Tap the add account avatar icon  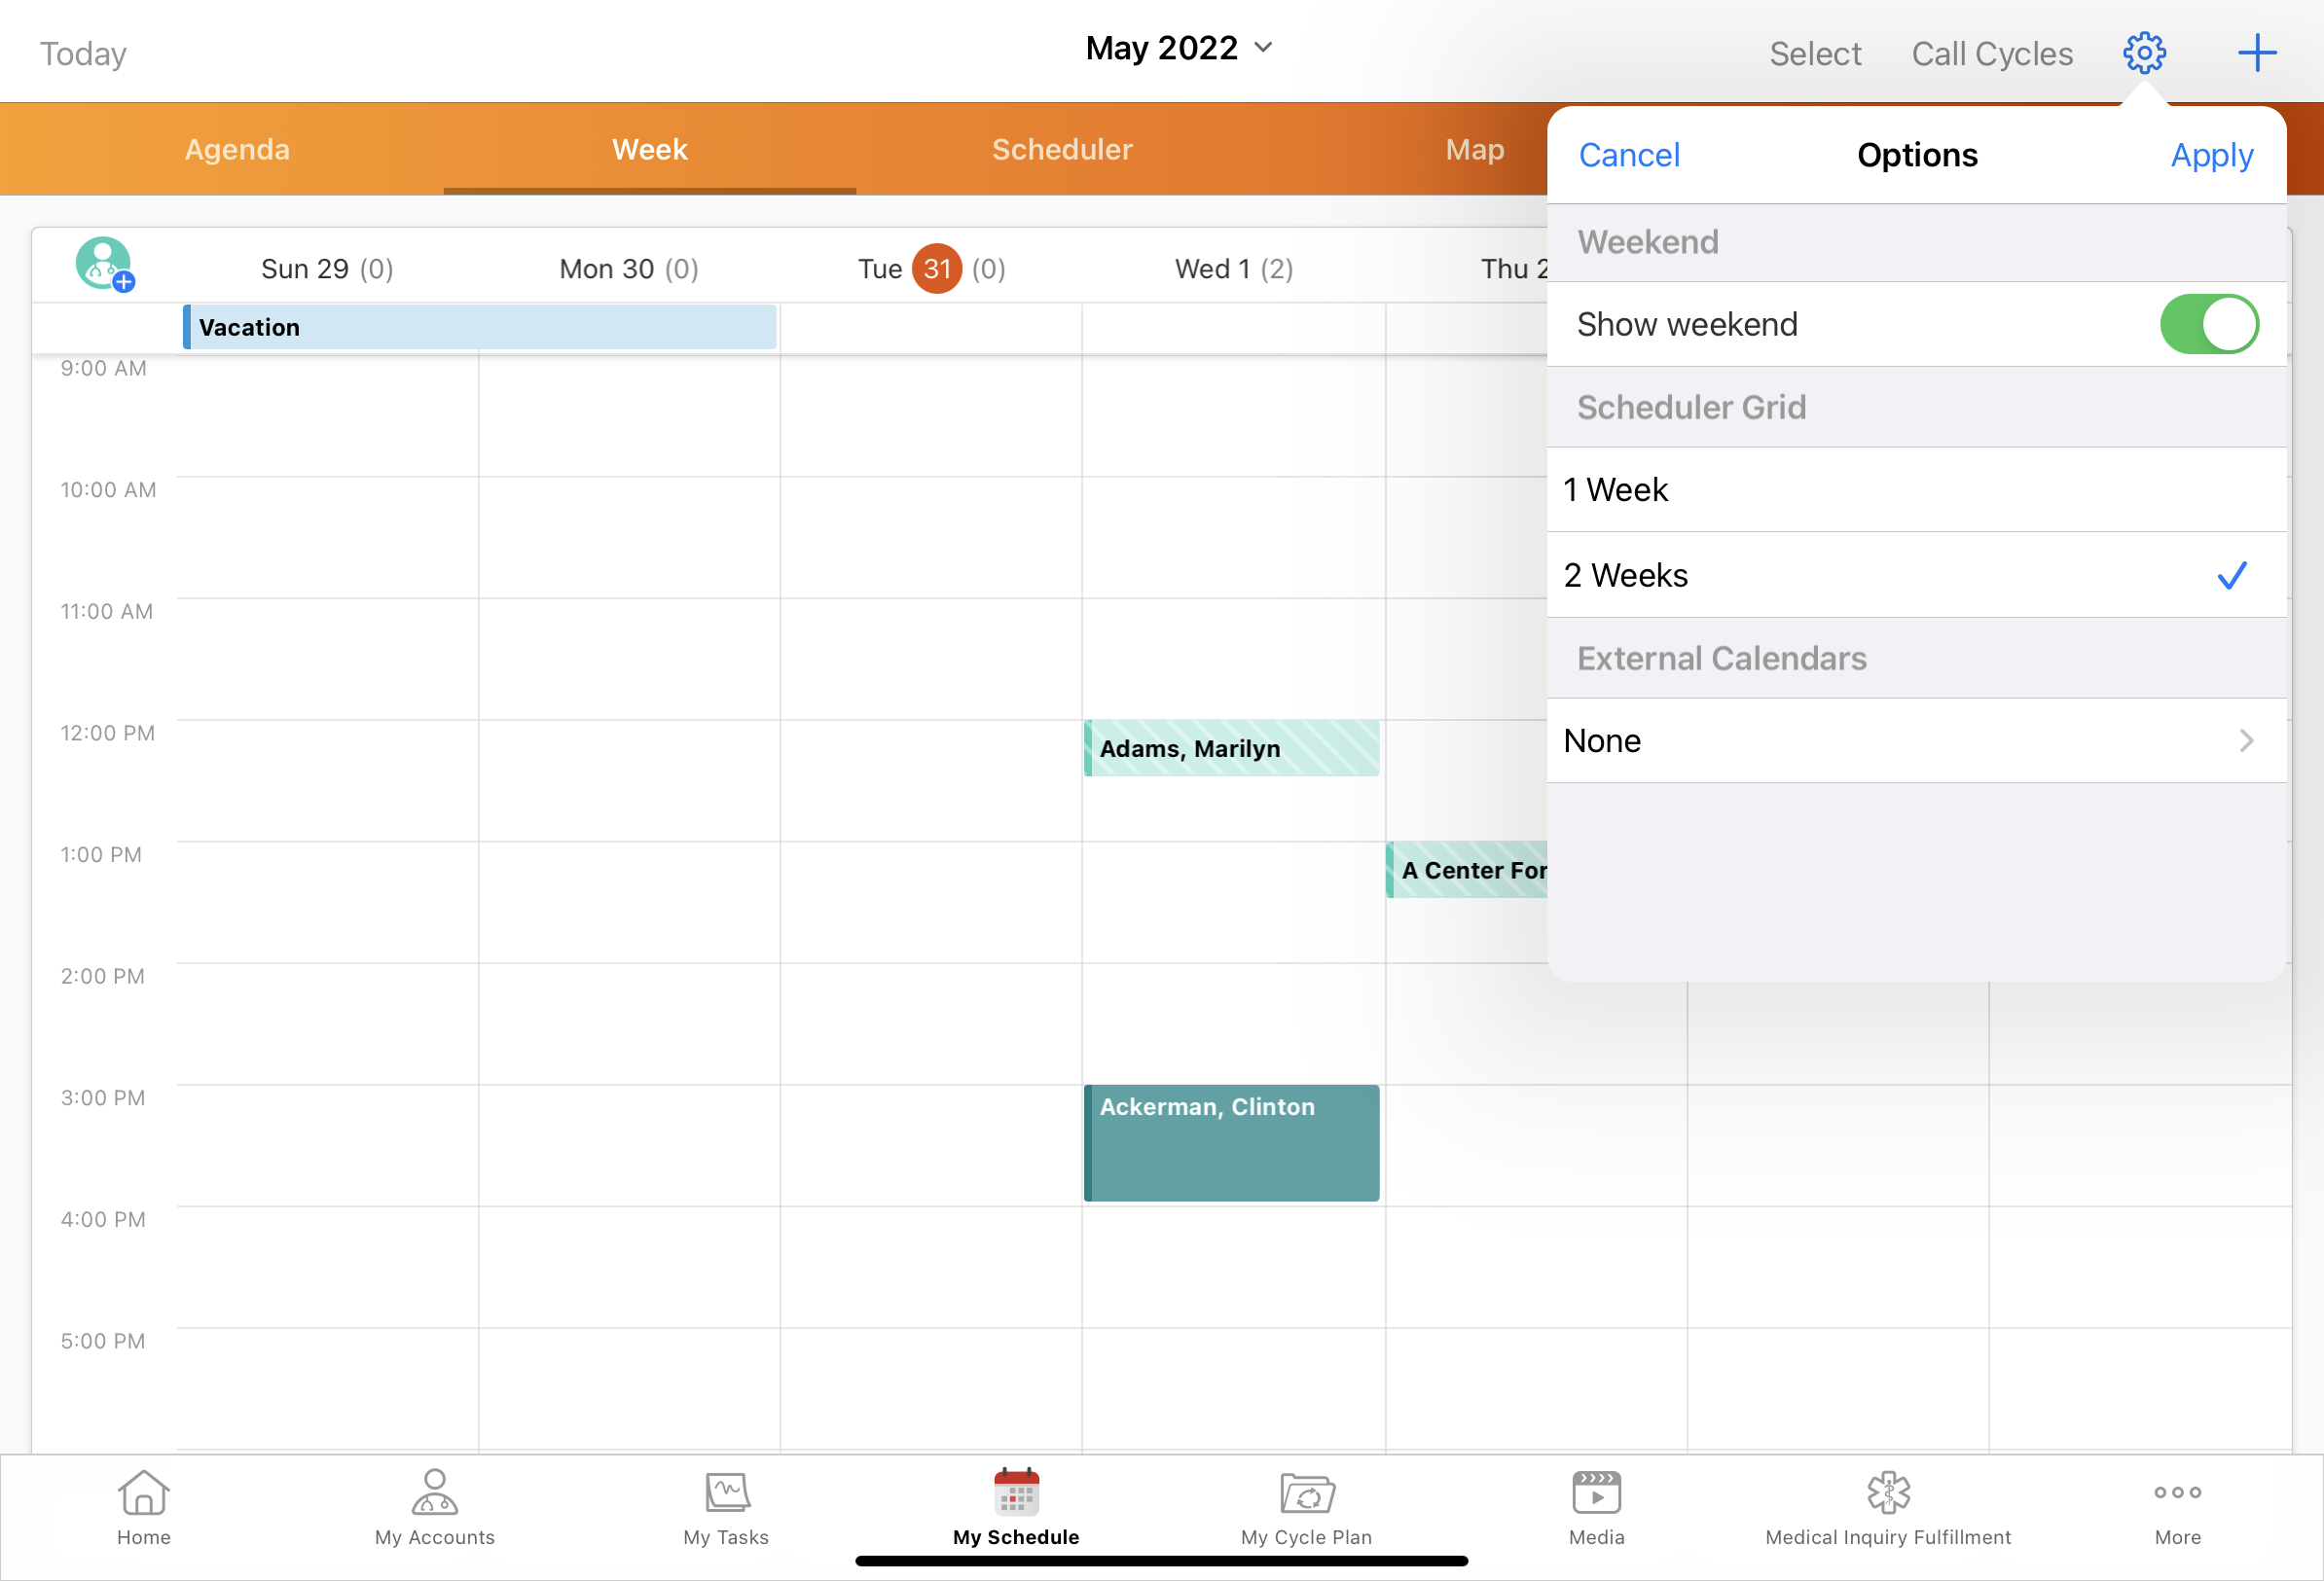click(x=104, y=265)
